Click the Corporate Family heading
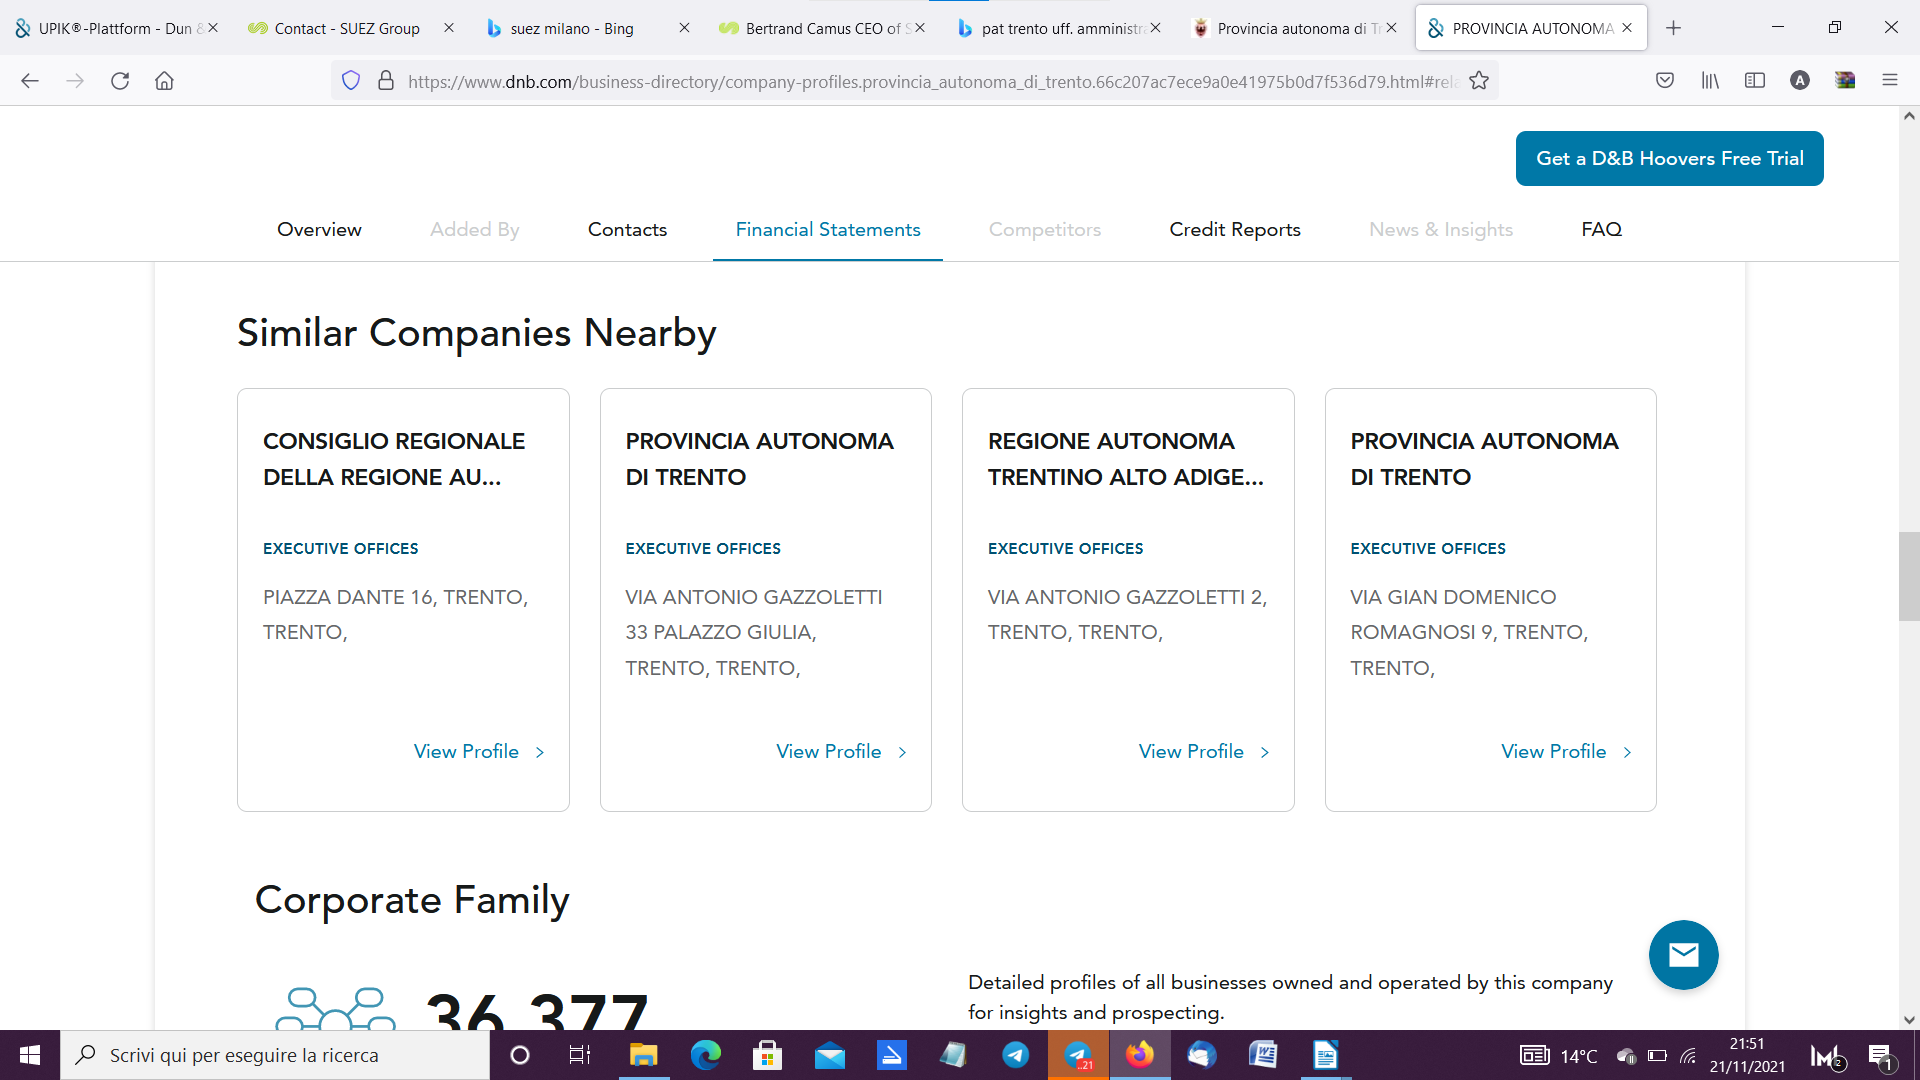The width and height of the screenshot is (1920, 1080). 412,900
